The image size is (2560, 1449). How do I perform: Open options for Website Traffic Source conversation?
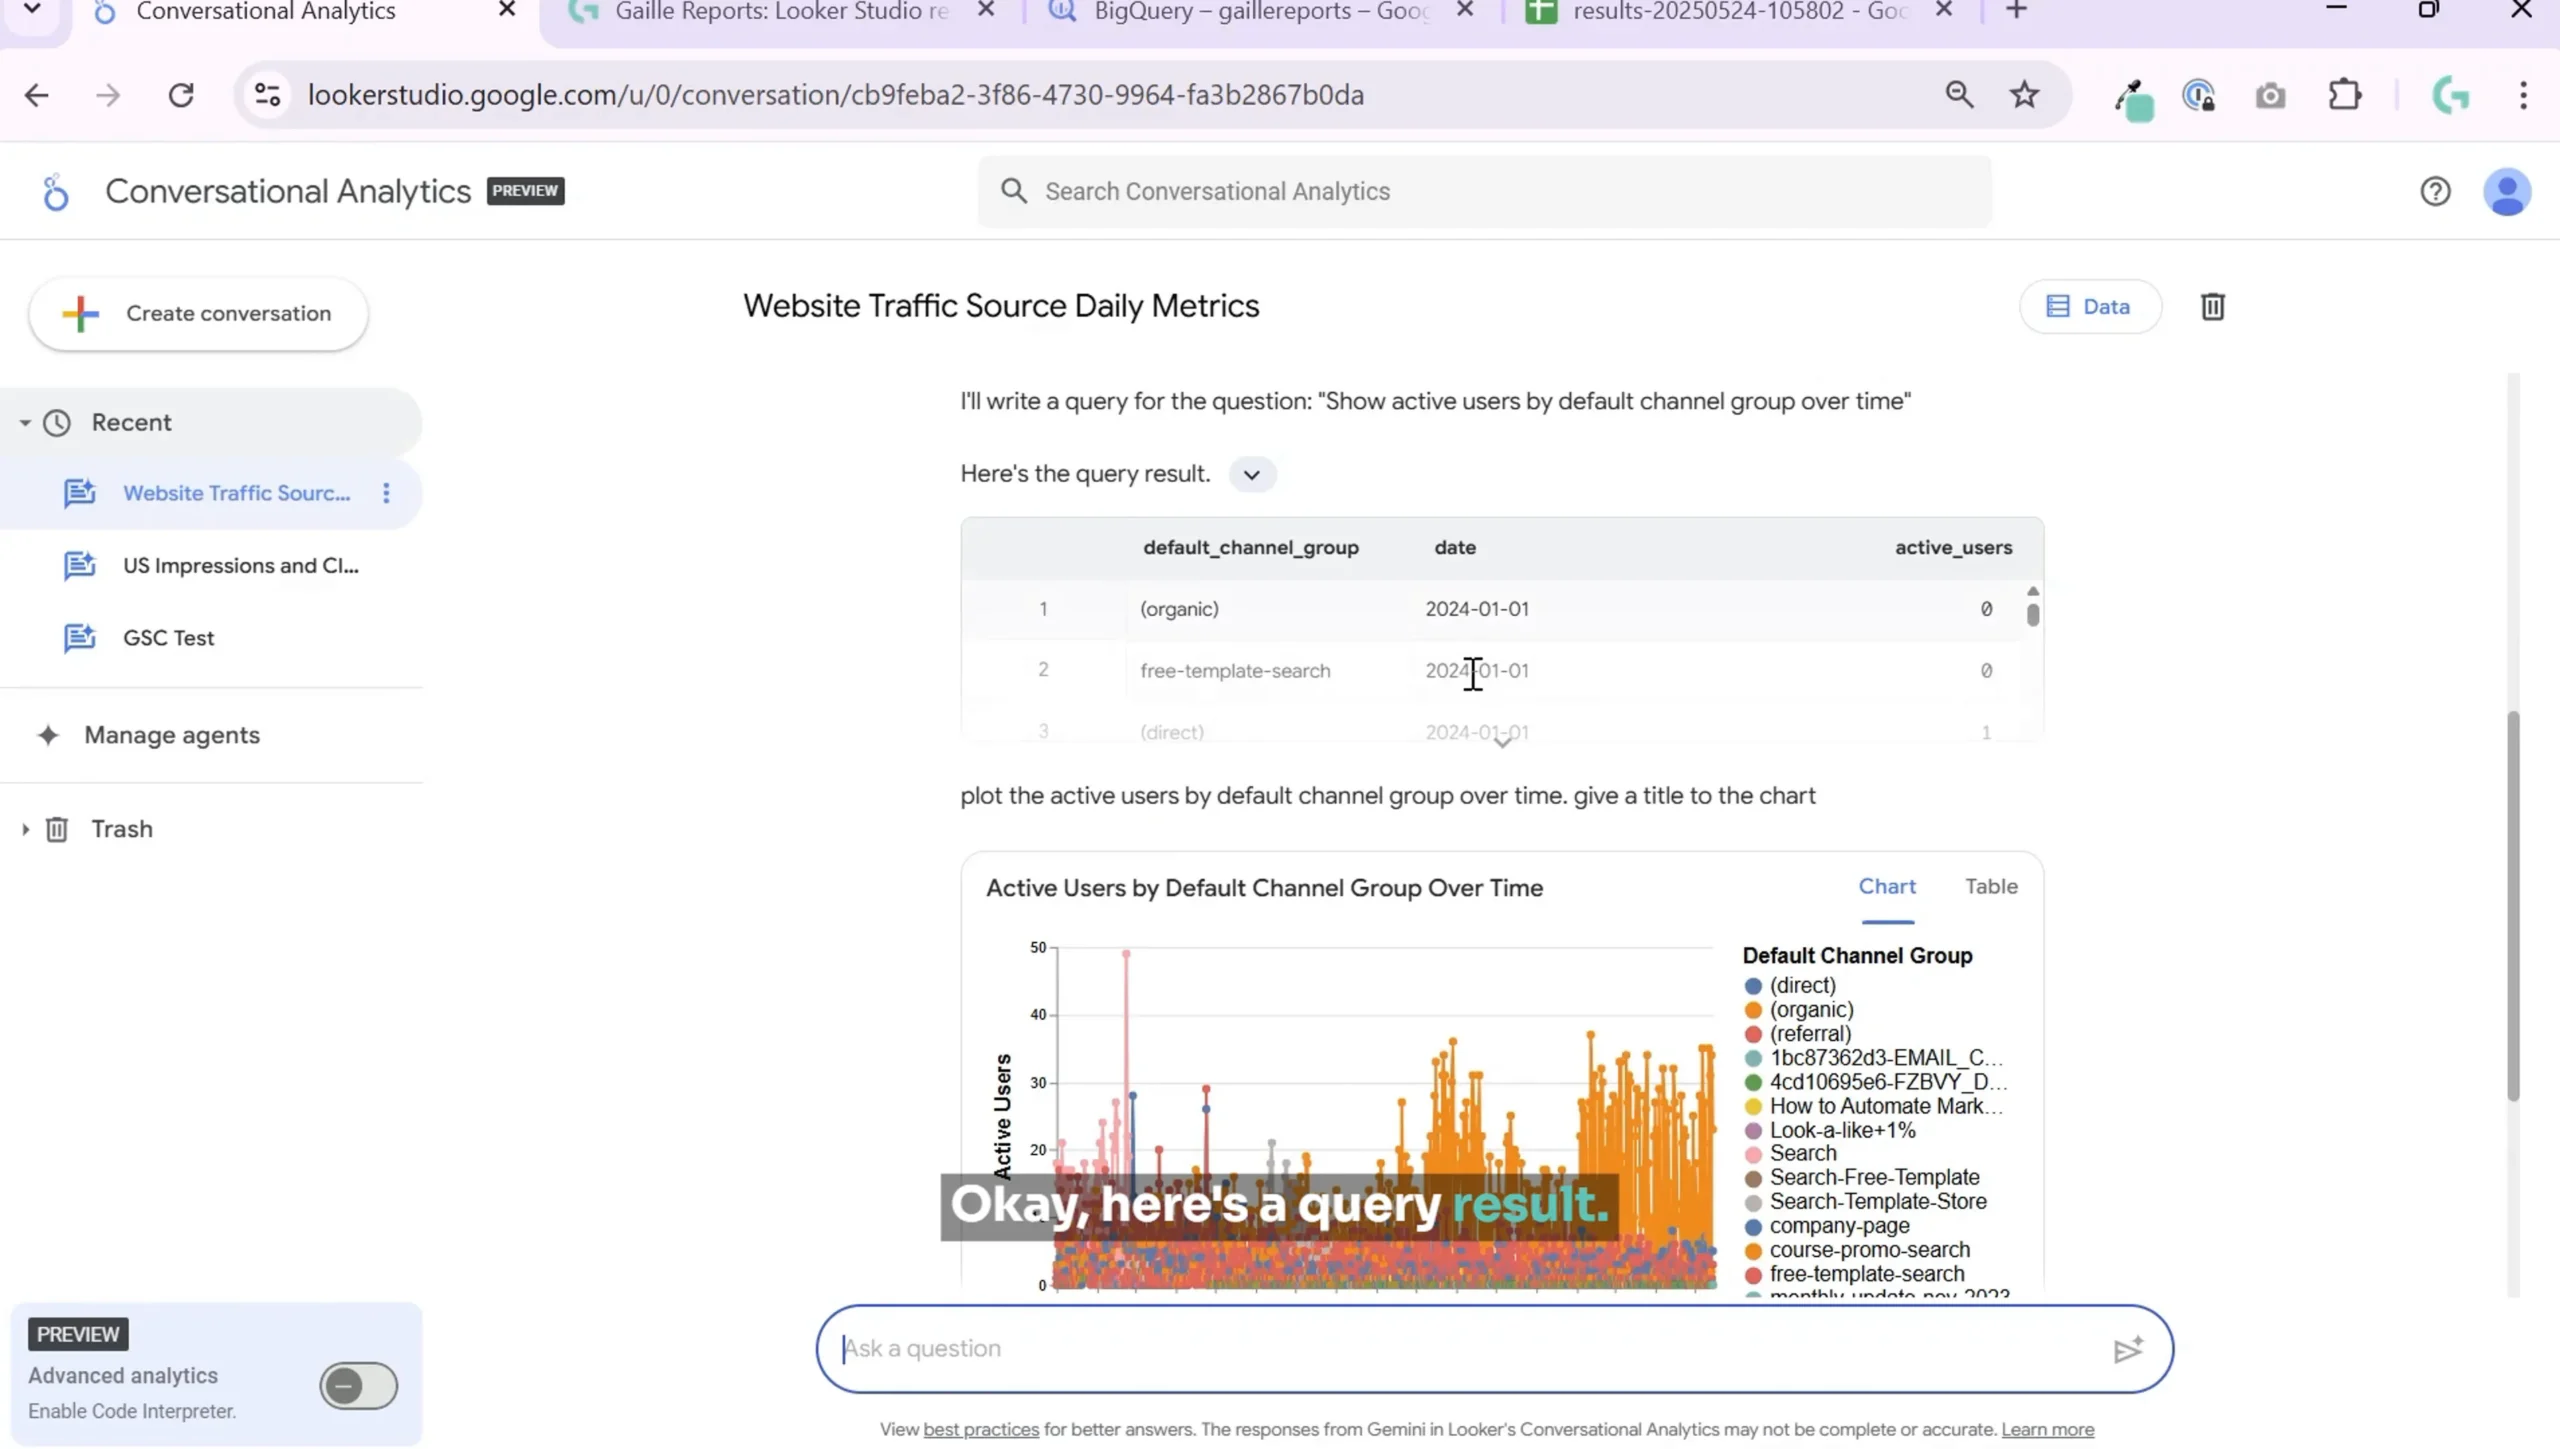coord(386,493)
